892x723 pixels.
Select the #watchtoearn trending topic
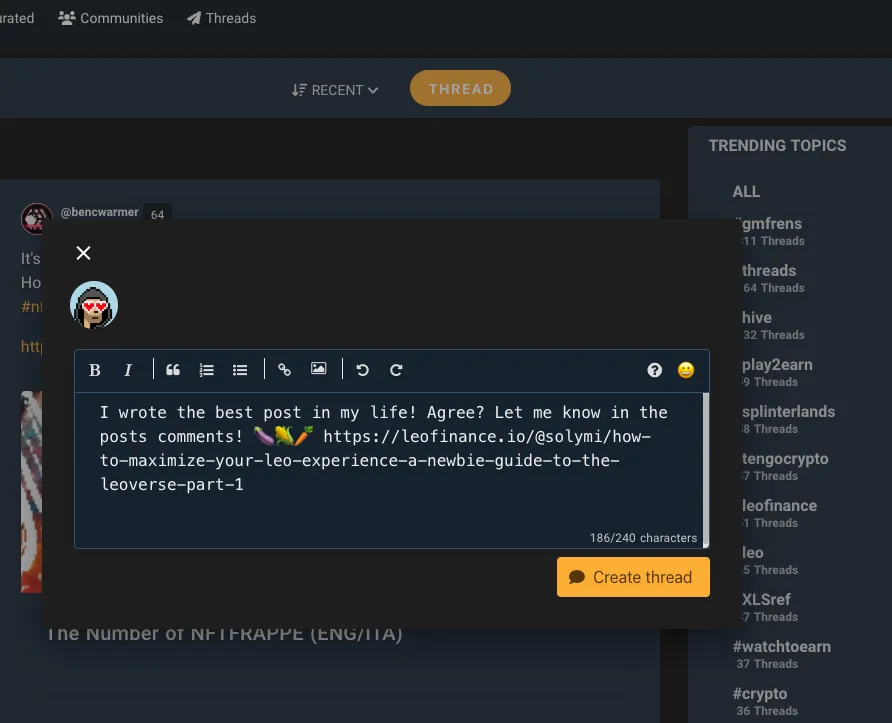coord(782,647)
